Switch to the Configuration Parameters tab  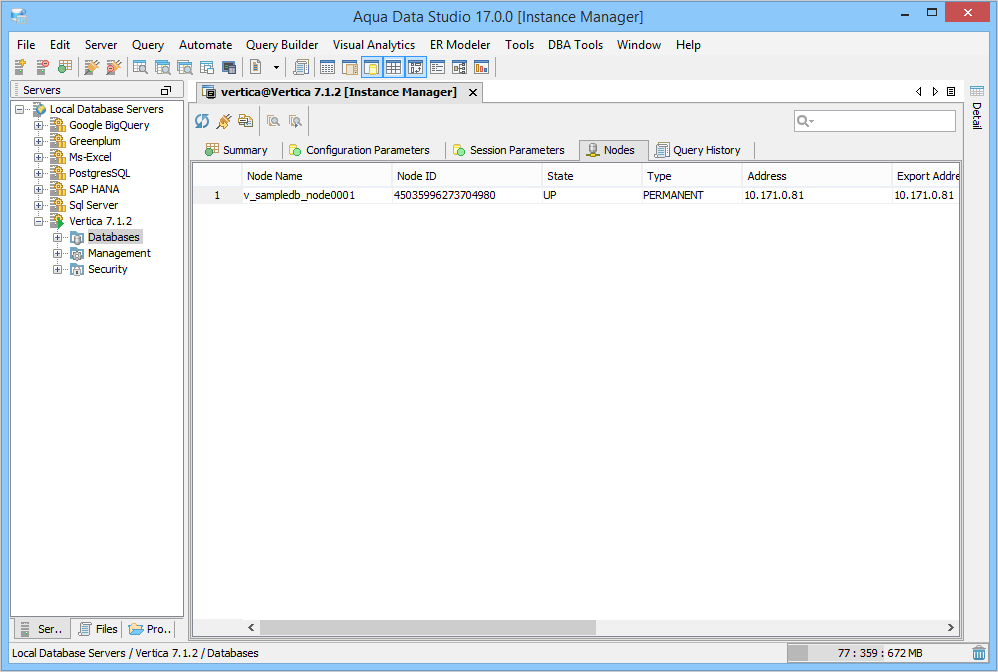(x=360, y=150)
